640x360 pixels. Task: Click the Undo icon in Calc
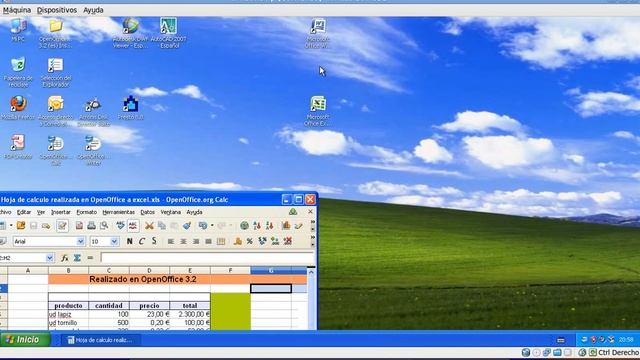(x=202, y=225)
